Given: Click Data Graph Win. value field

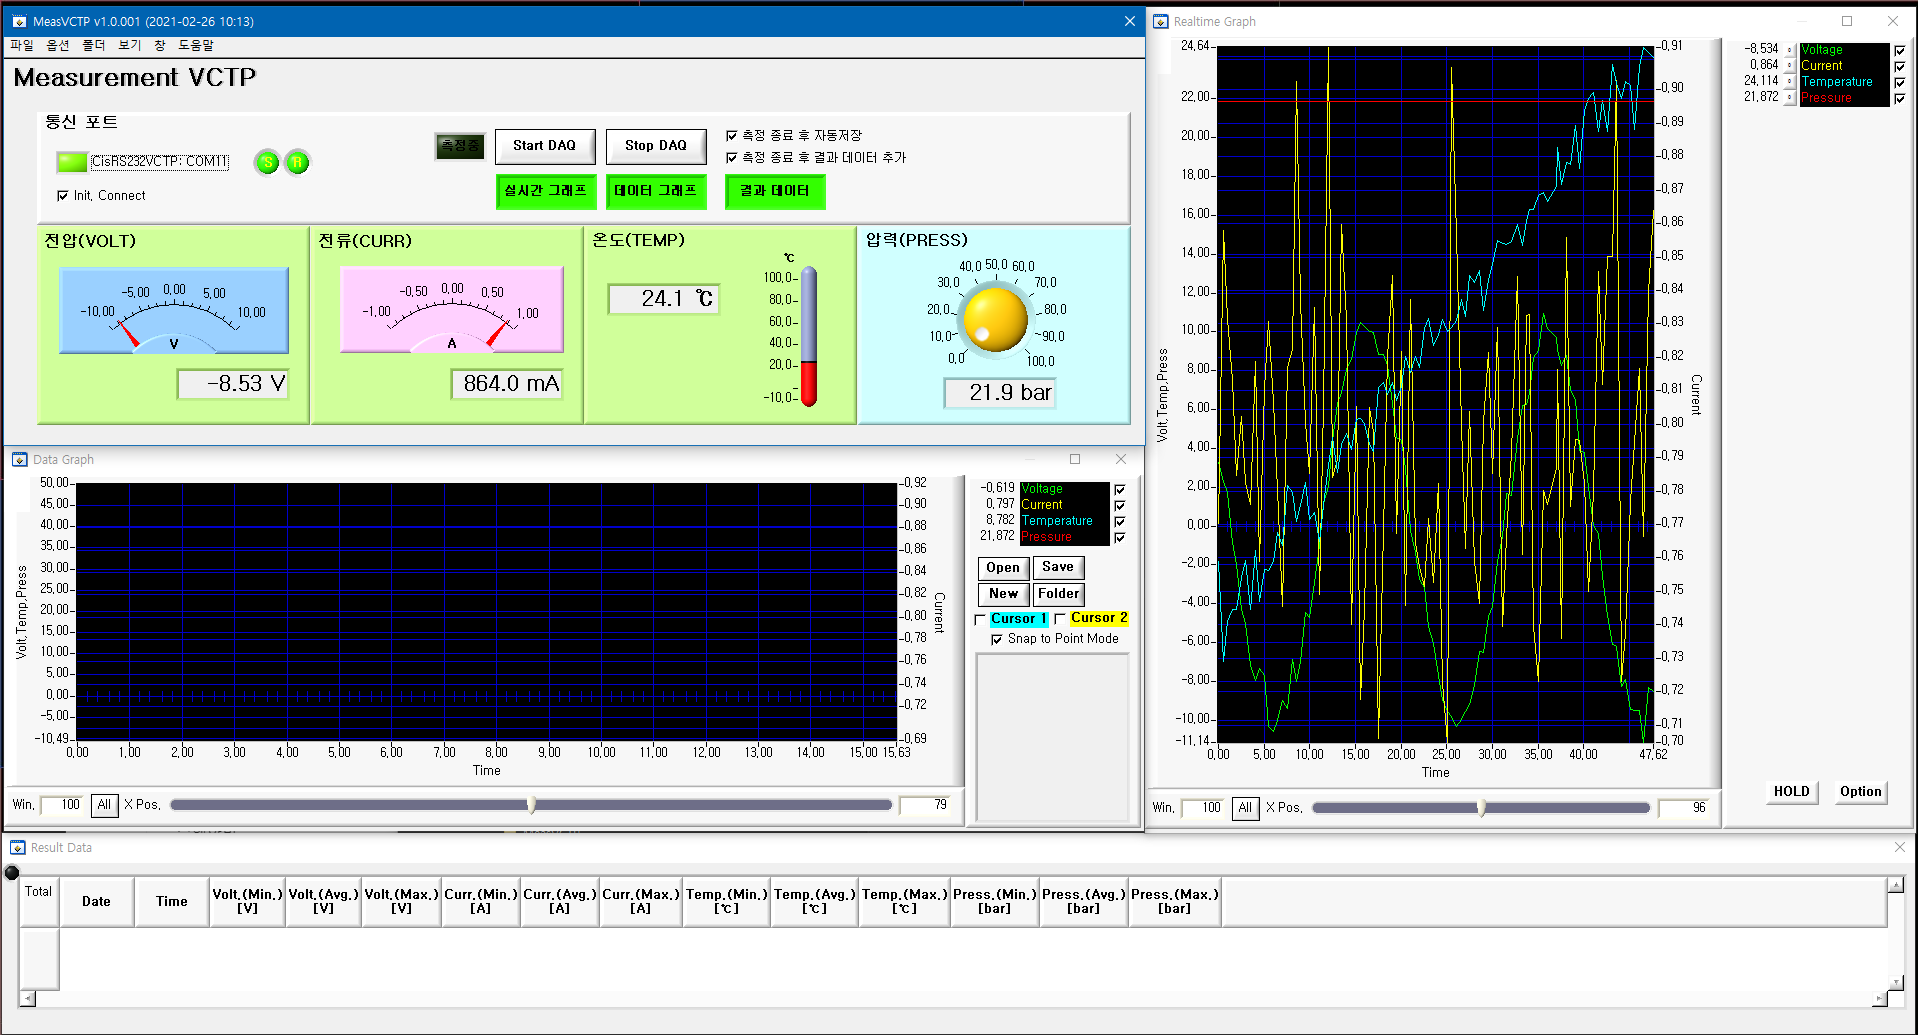Looking at the screenshot, I should (62, 805).
